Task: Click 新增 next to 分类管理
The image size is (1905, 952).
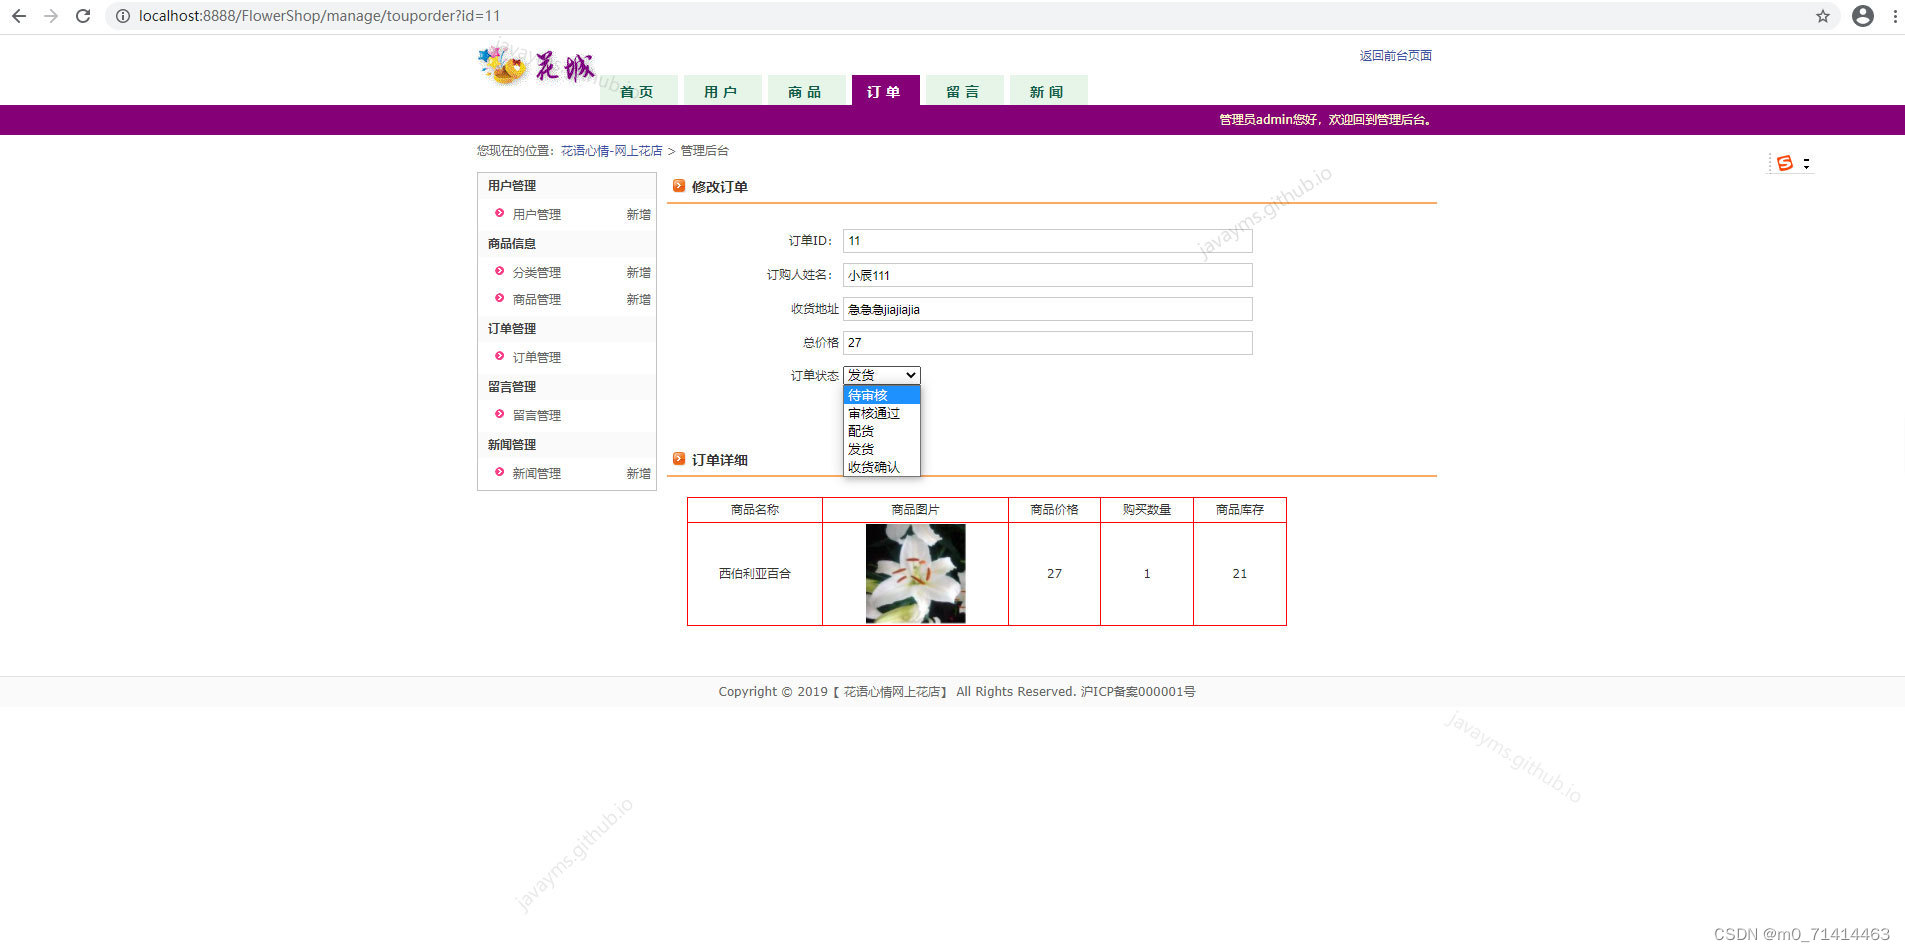Action: pos(638,272)
